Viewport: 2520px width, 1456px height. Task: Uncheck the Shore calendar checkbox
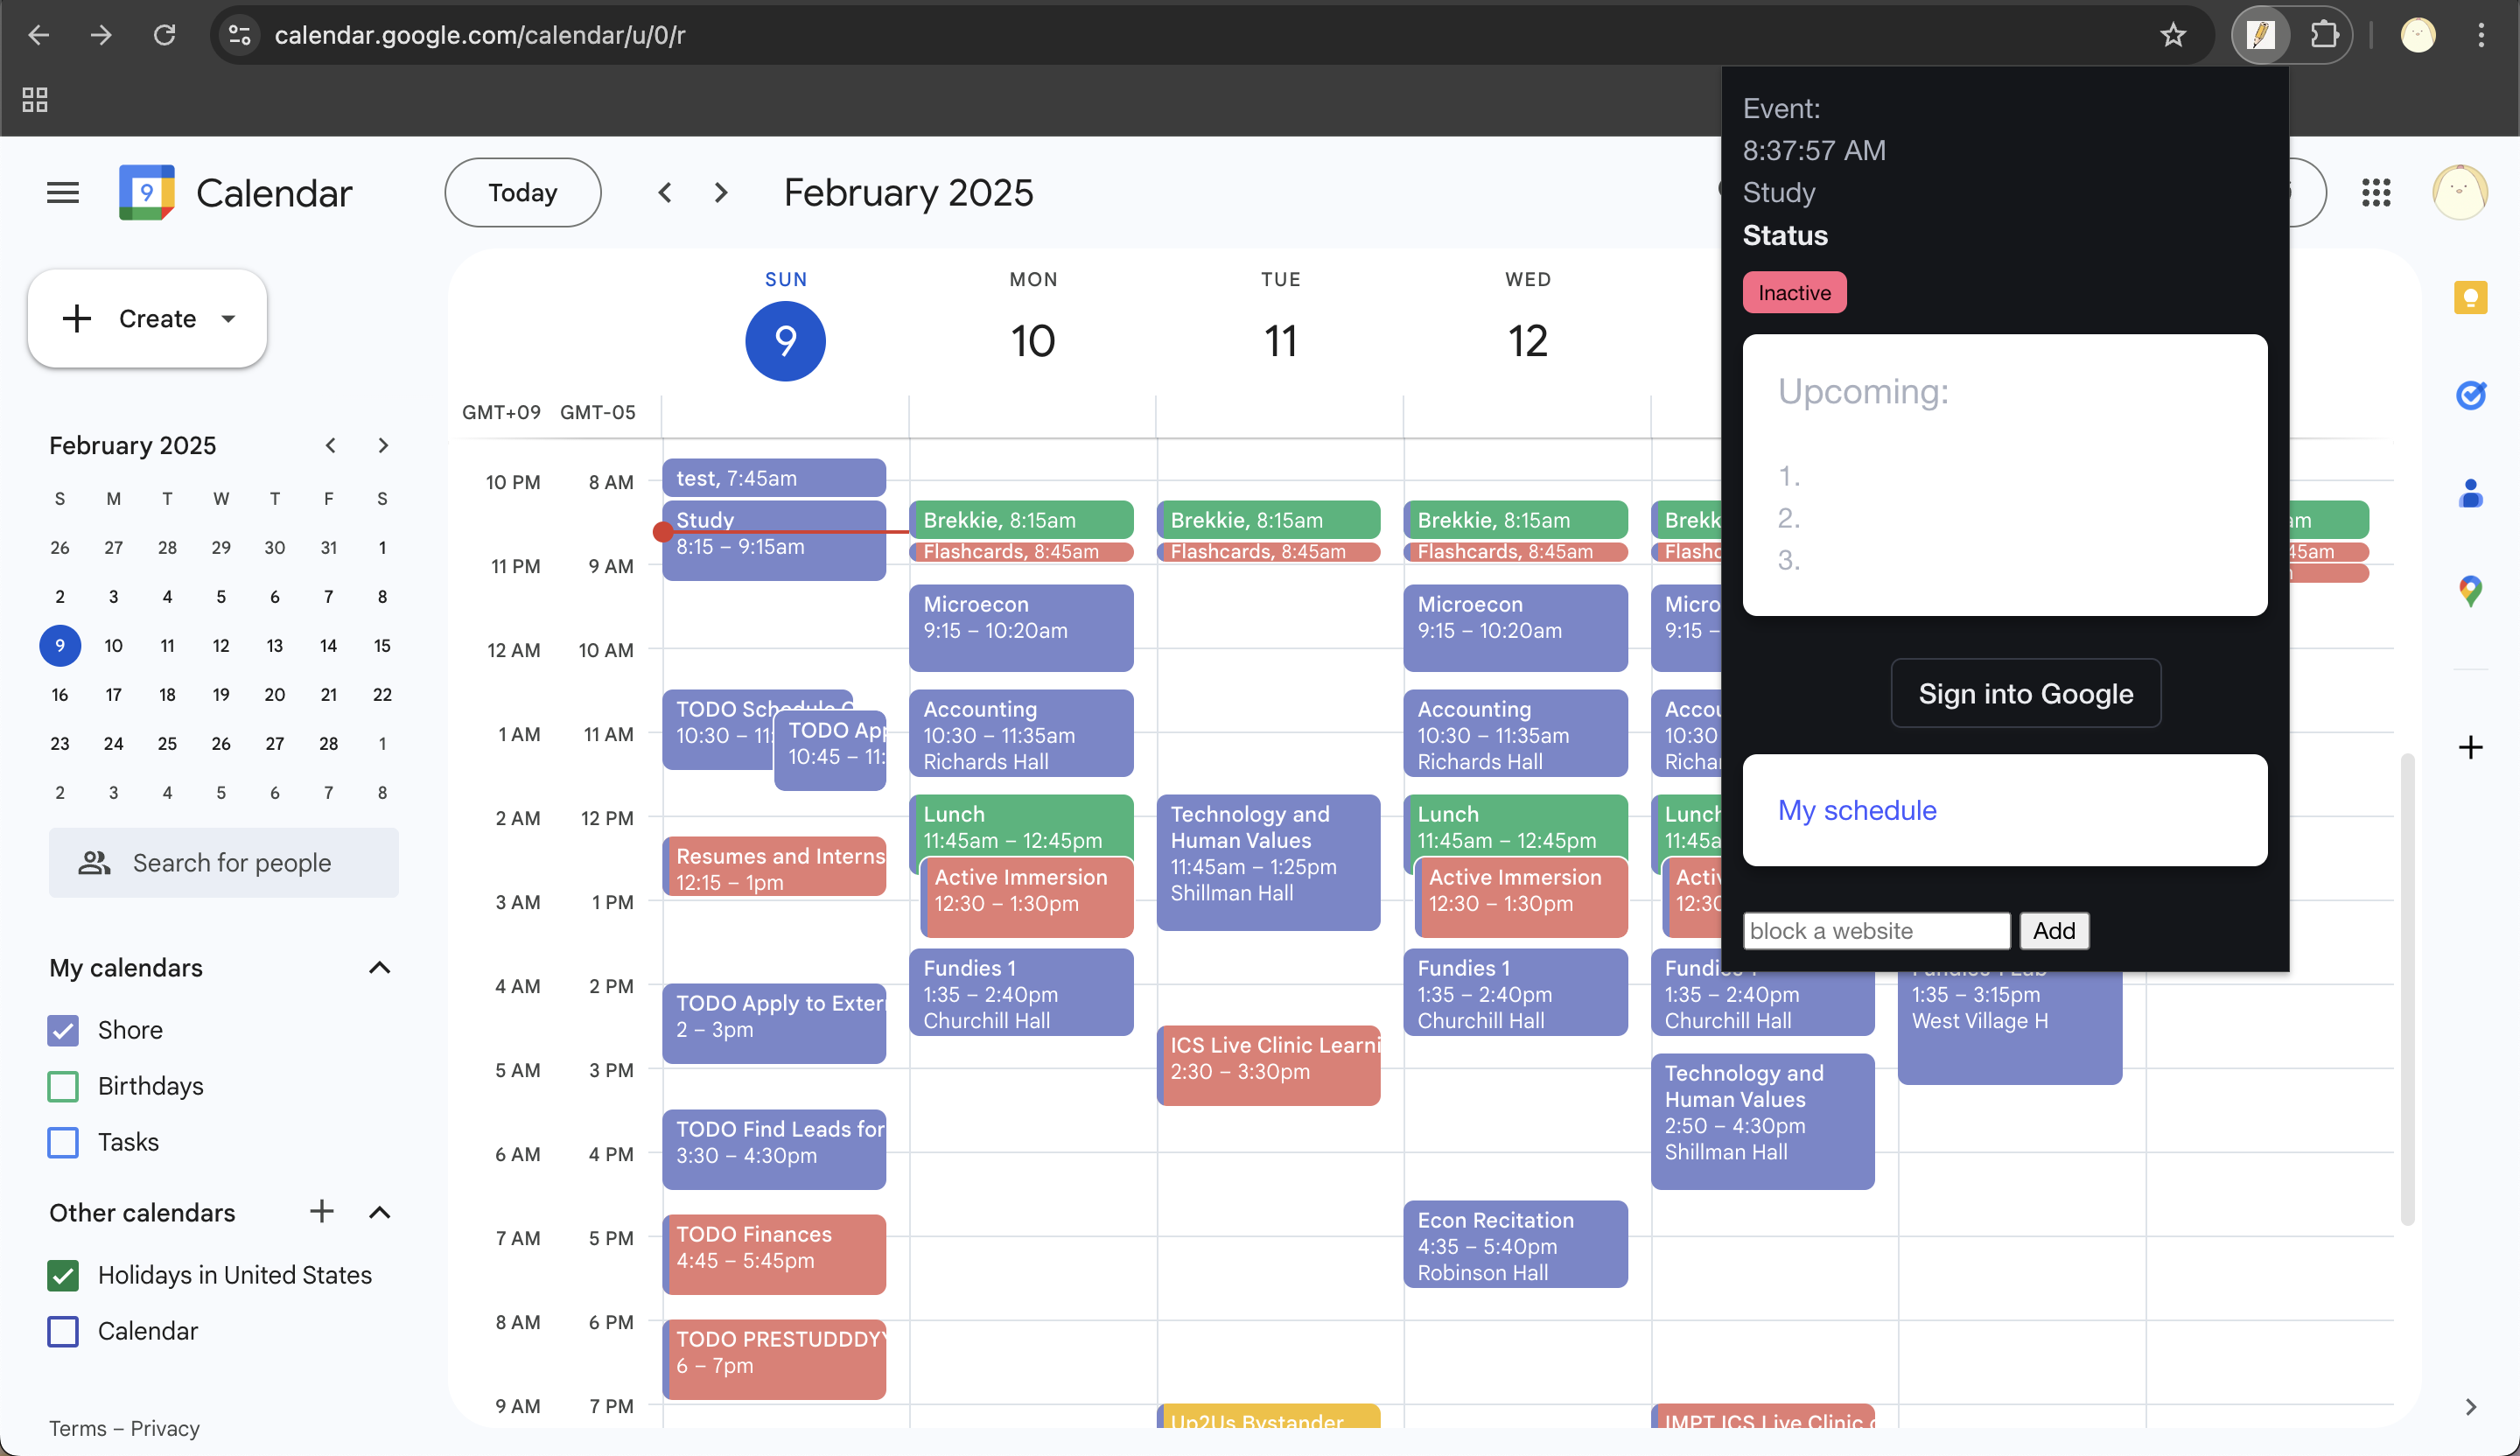coord(63,1030)
